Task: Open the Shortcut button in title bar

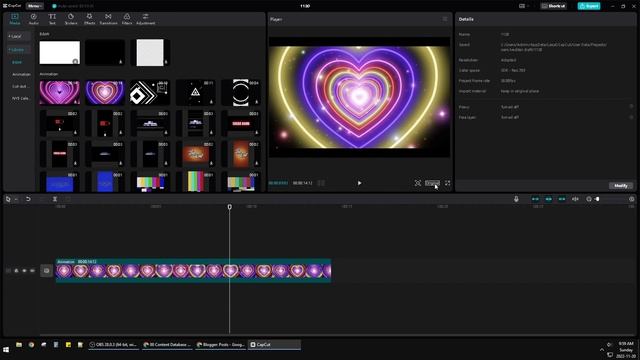Action: [x=553, y=6]
